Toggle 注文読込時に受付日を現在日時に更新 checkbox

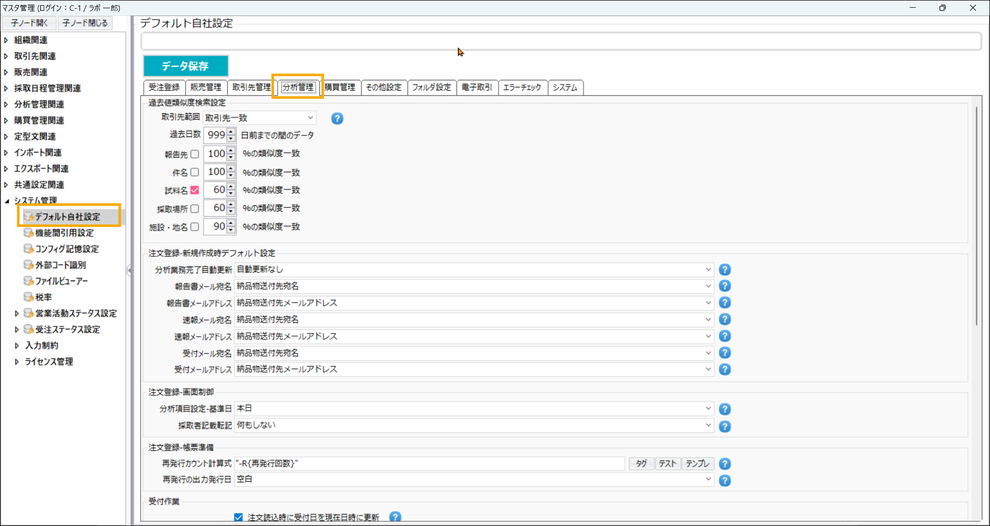pos(238,517)
